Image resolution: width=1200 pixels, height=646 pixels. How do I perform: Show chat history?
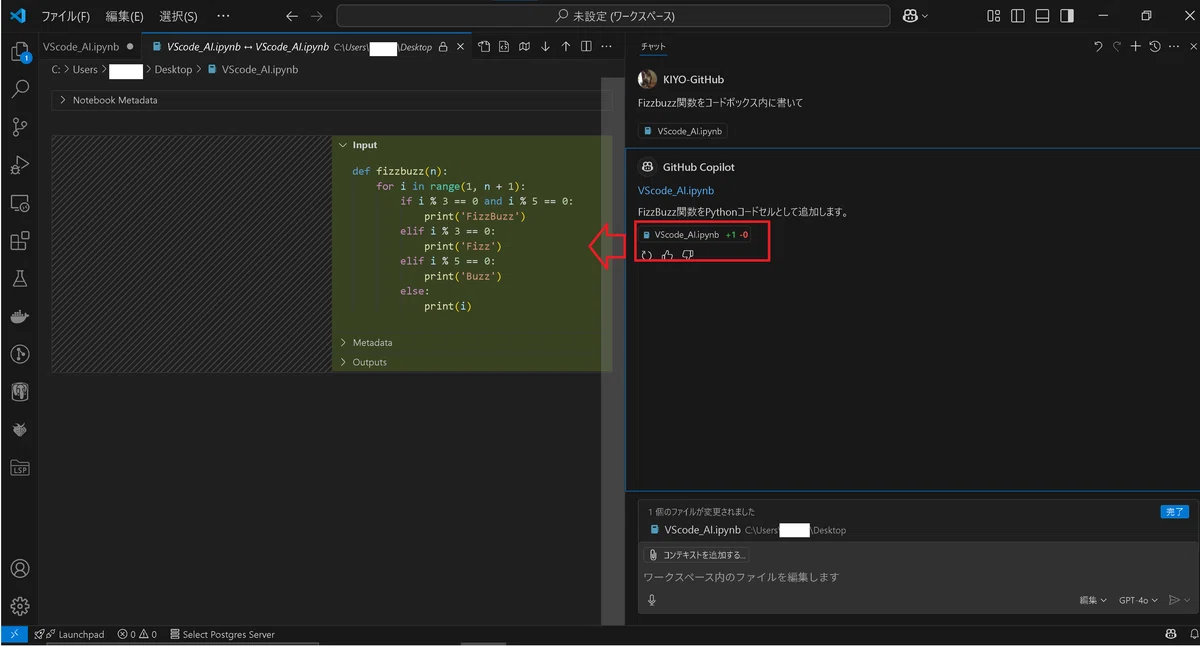coord(1155,46)
